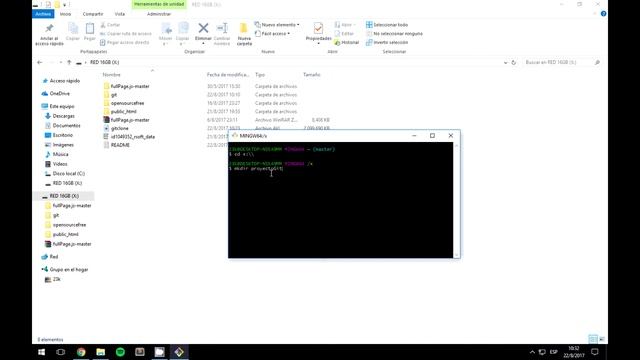Switch to the Vista ribbon tab
This screenshot has height=360, width=640.
click(120, 14)
